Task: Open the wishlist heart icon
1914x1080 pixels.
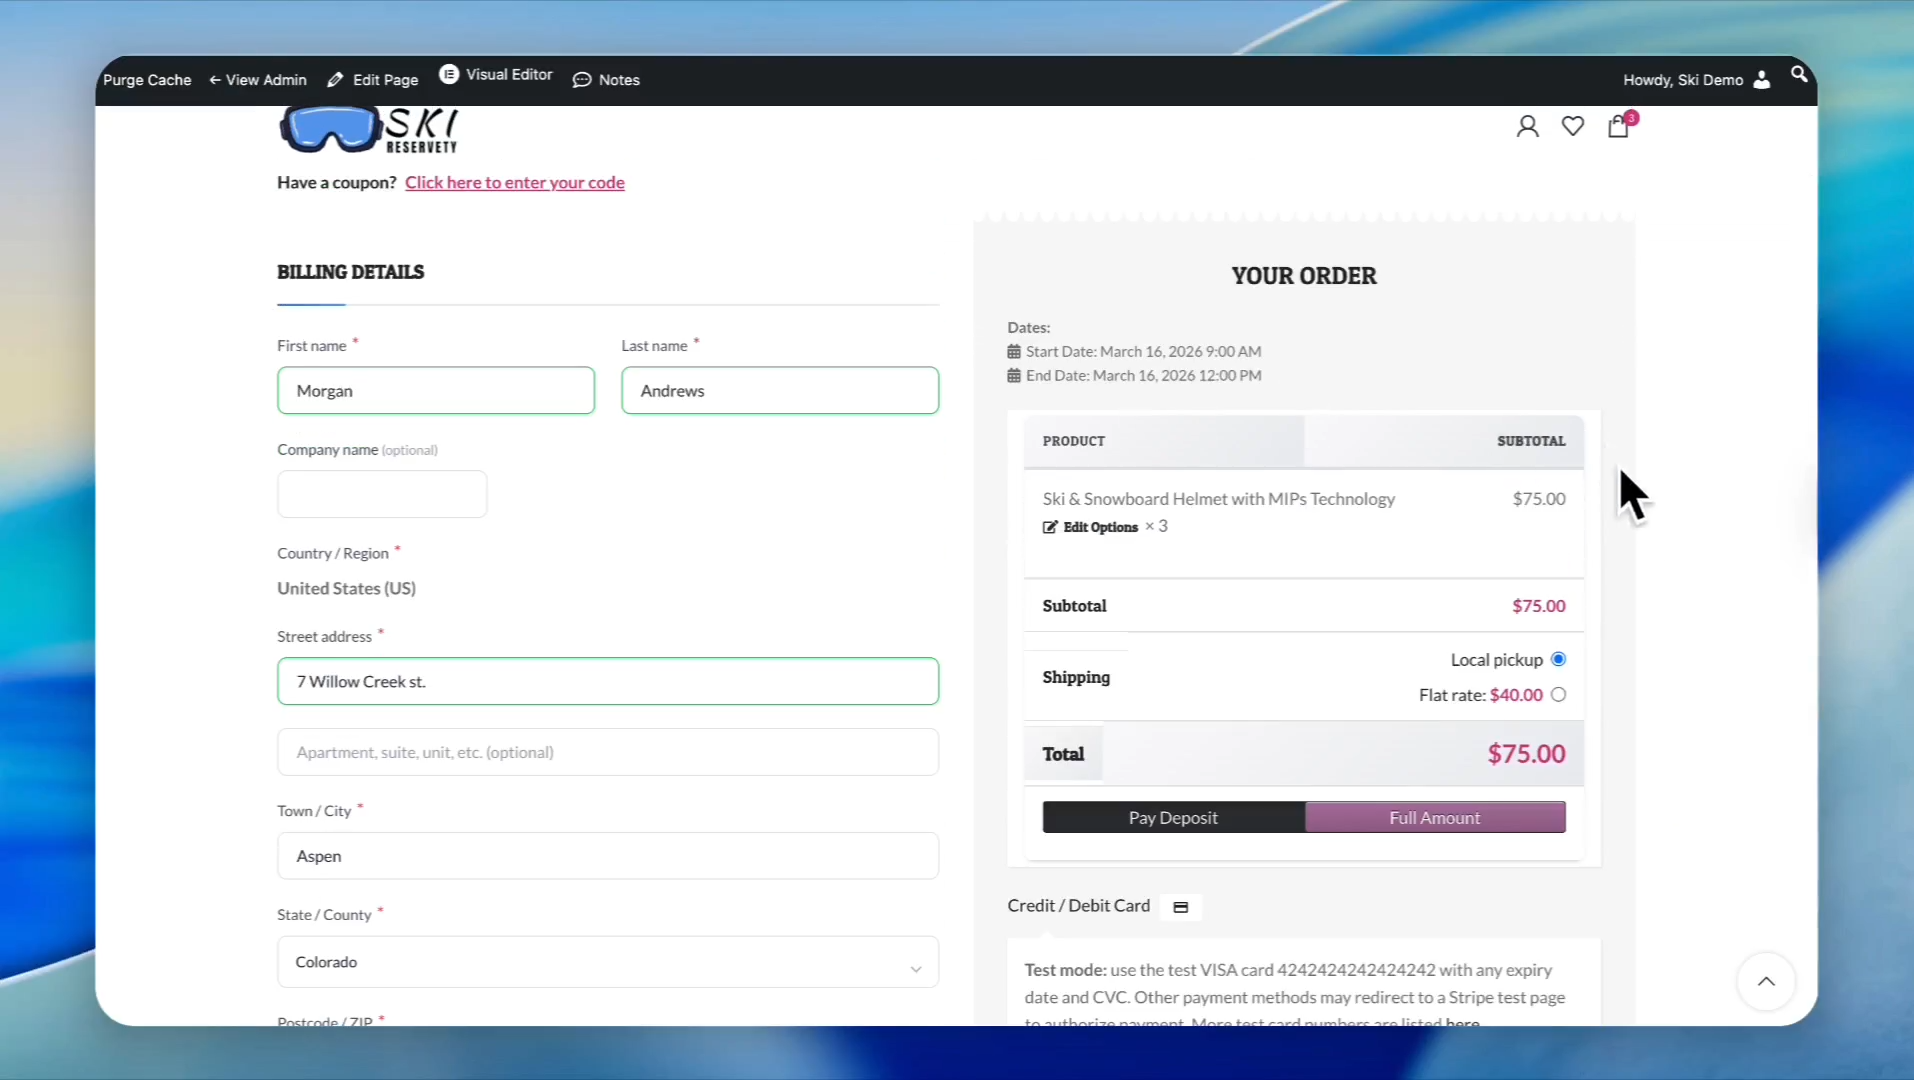Action: pyautogui.click(x=1573, y=126)
